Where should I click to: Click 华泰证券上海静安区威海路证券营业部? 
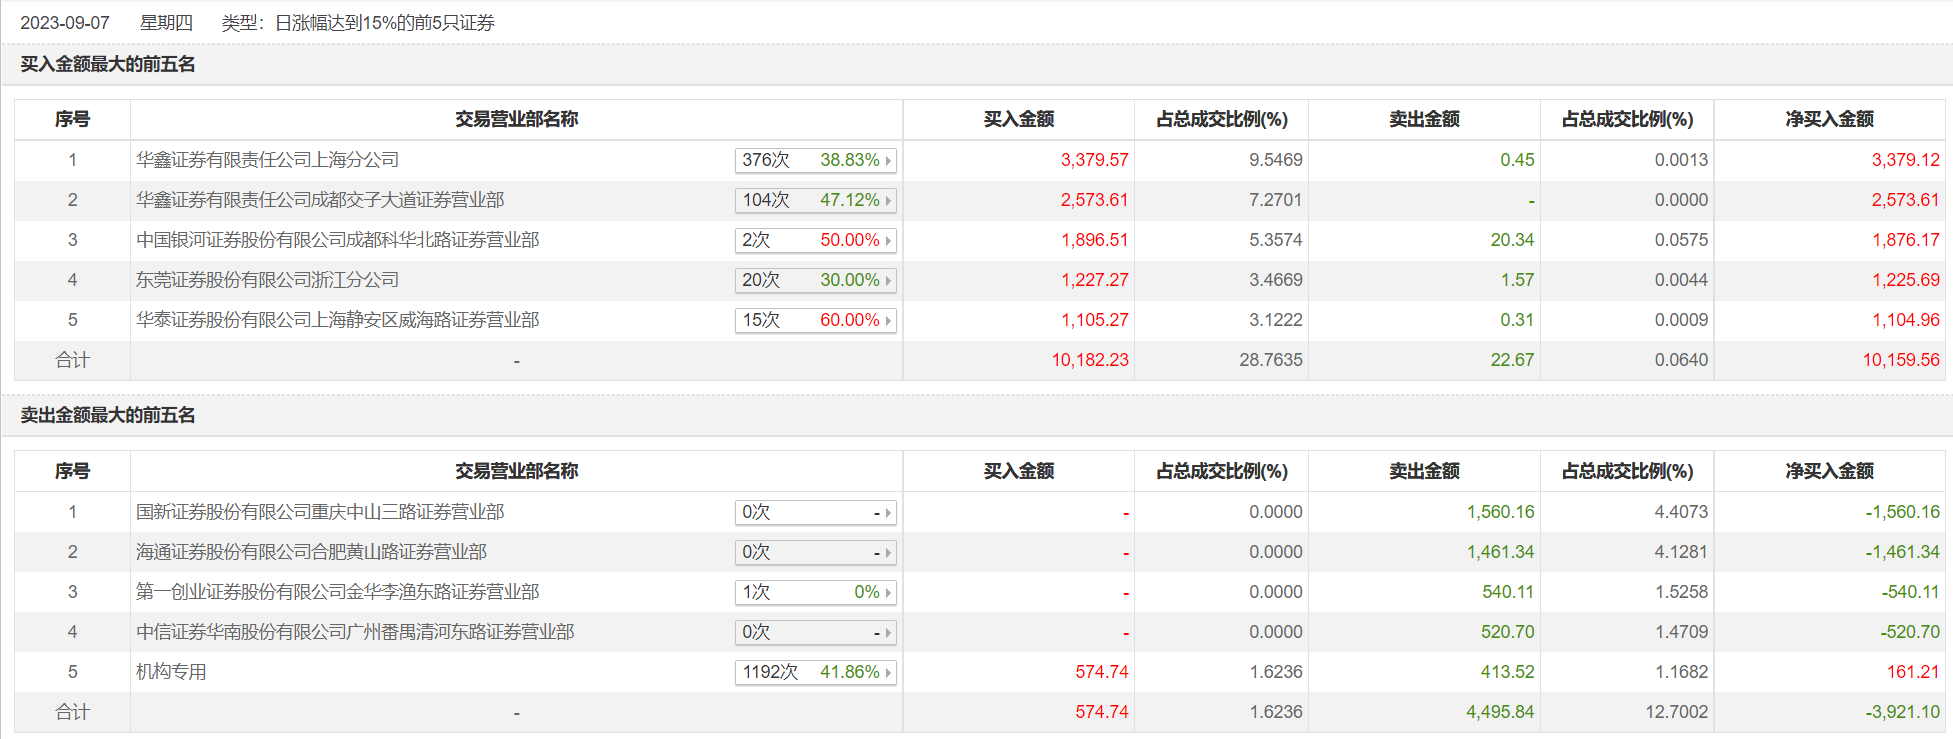pos(337,320)
